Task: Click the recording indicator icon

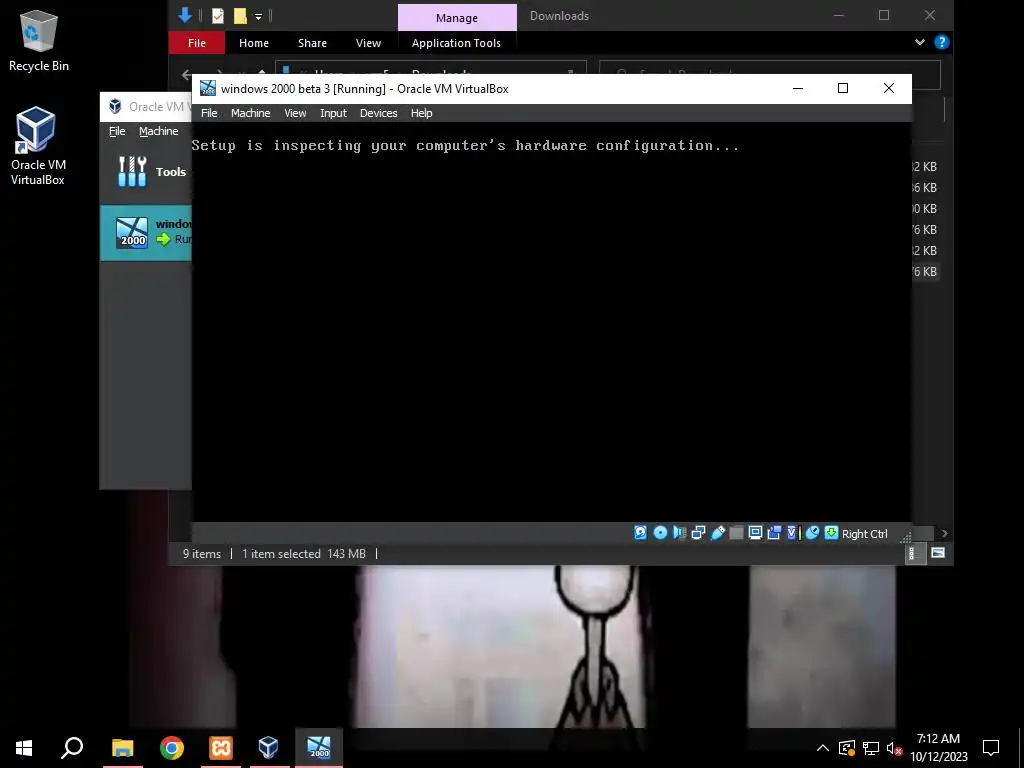Action: point(775,533)
